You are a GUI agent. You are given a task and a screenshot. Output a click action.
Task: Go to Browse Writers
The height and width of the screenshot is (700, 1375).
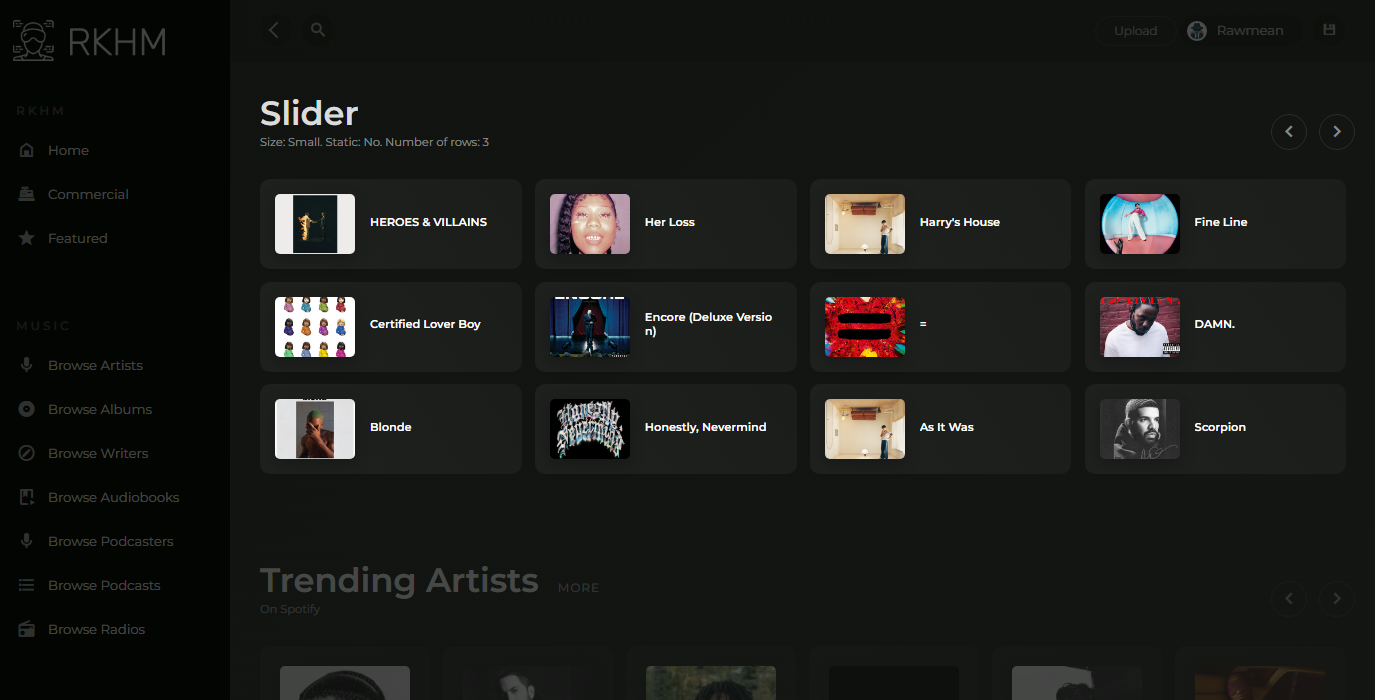point(98,453)
